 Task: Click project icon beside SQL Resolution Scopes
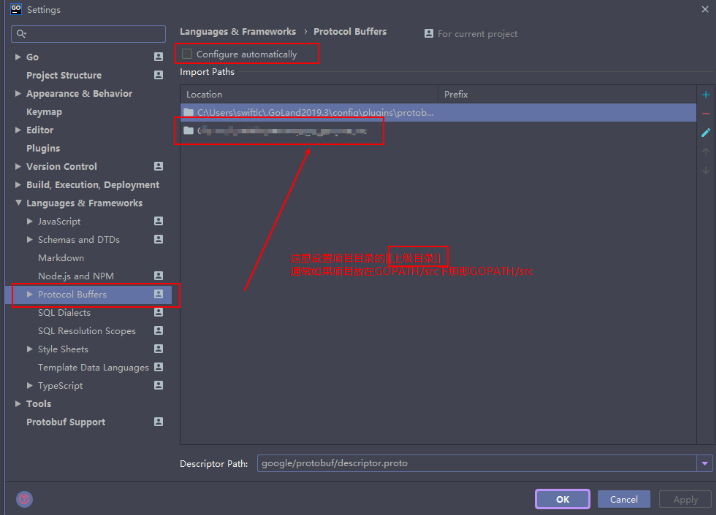158,331
